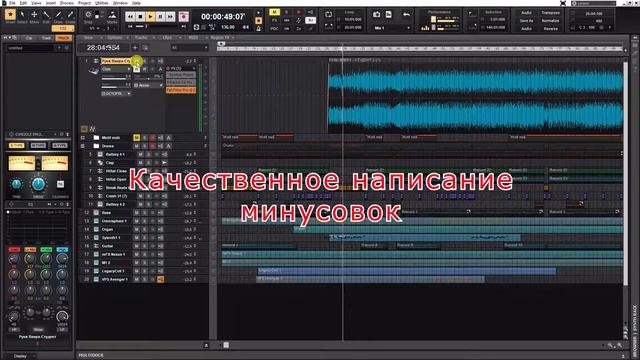Screen dimensions: 640x360
Task: Collapse the Drums folder
Action: pyautogui.click(x=83, y=146)
